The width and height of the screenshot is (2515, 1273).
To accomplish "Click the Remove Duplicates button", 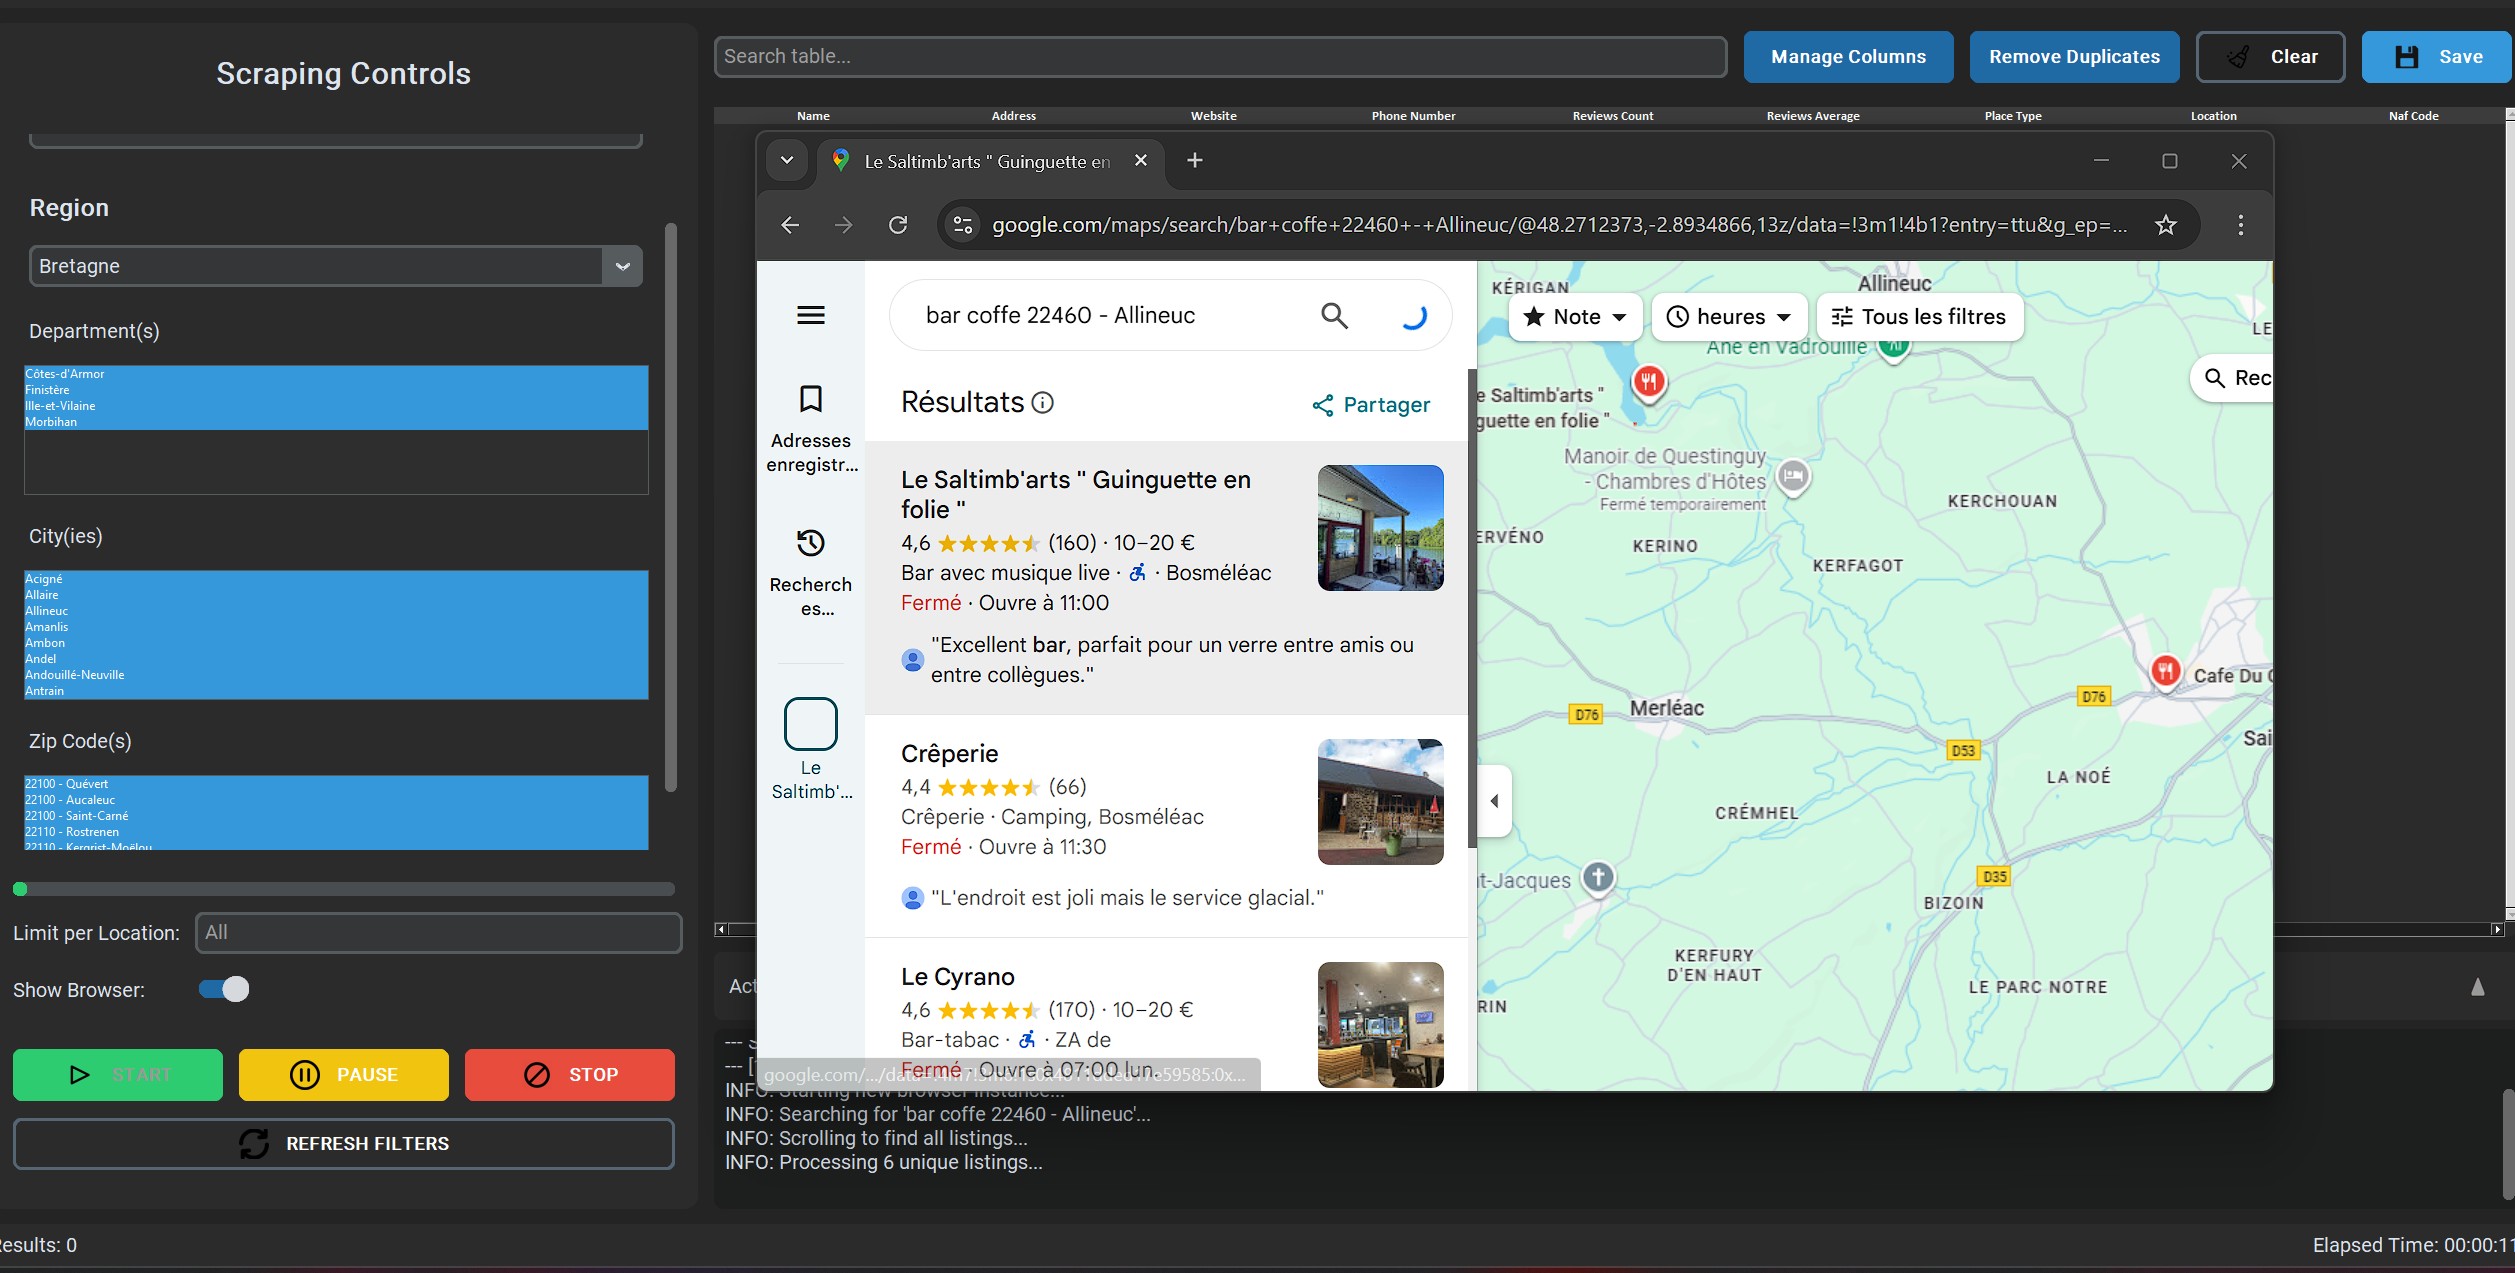I will pyautogui.click(x=2074, y=57).
